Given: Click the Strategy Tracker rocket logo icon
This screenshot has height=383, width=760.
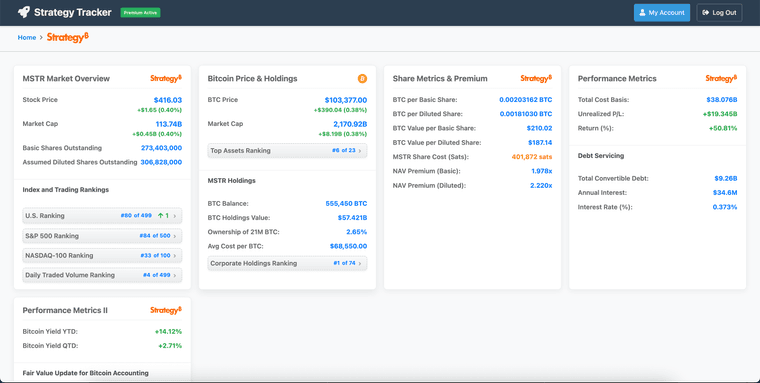Looking at the screenshot, I should (x=24, y=12).
